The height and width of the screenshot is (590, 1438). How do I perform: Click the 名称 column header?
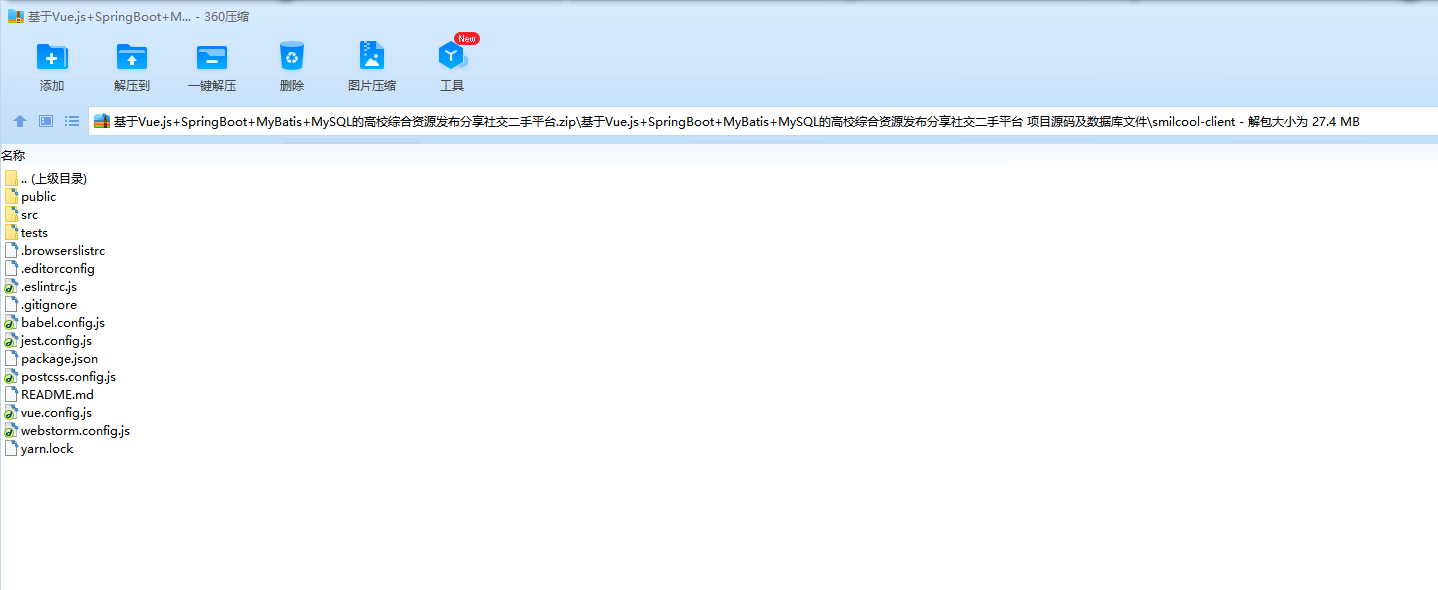click(x=13, y=155)
